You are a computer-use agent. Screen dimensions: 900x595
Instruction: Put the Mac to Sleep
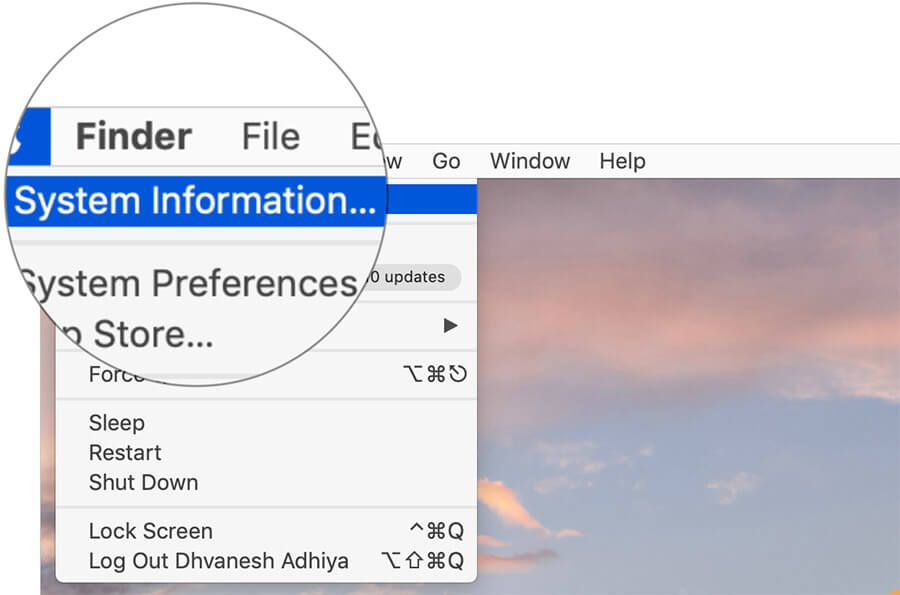(x=117, y=423)
